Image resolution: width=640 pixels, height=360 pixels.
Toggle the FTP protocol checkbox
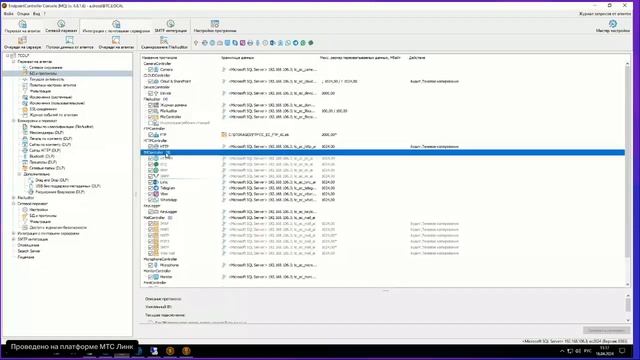click(150, 134)
